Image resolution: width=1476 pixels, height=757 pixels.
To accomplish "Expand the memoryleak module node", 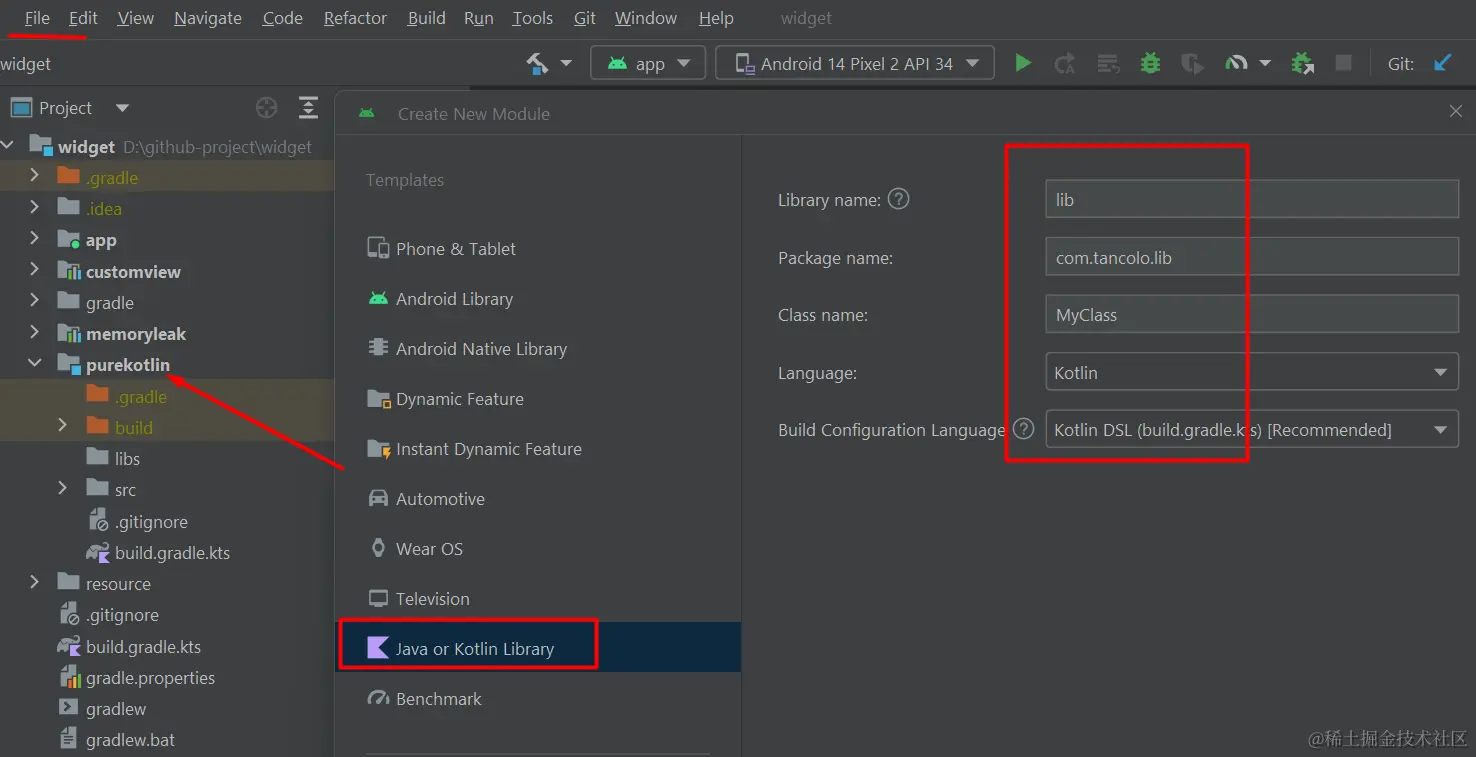I will [x=35, y=333].
